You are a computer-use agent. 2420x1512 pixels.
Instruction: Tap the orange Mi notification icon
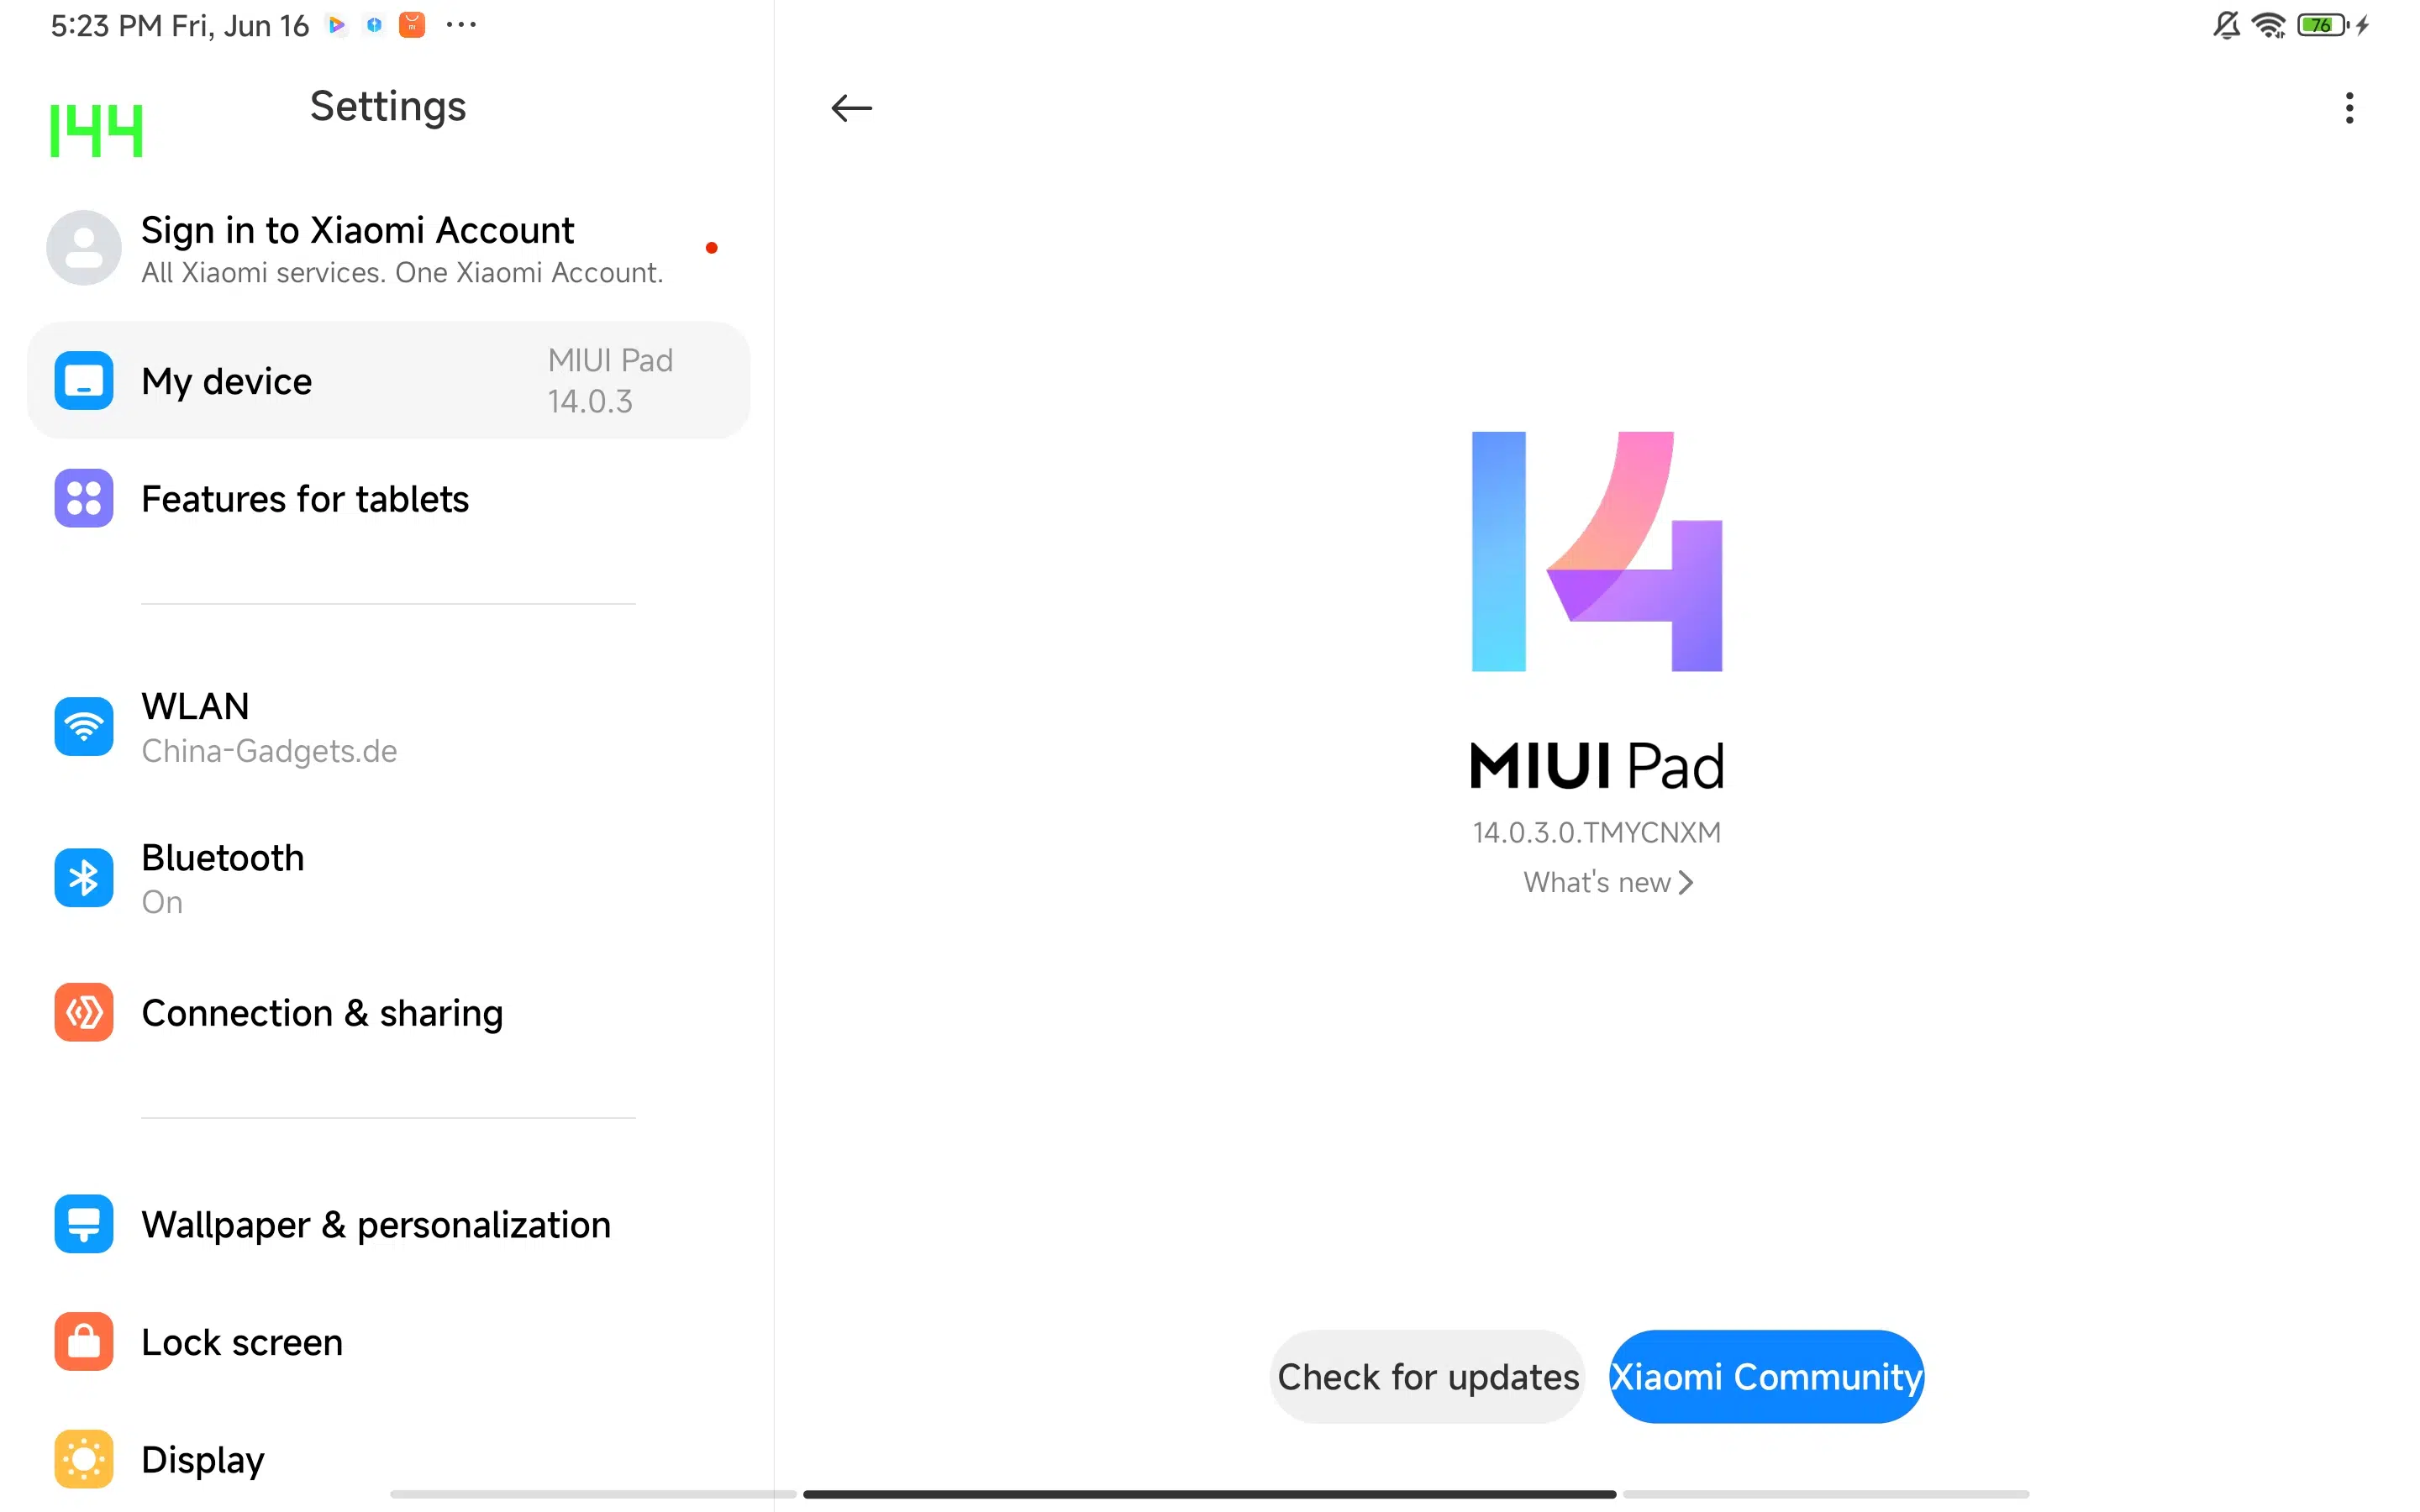pos(412,25)
